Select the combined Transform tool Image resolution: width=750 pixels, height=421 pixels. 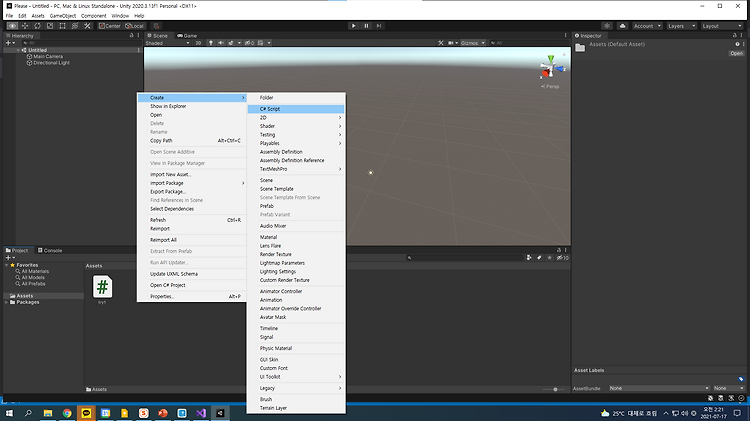click(x=75, y=26)
